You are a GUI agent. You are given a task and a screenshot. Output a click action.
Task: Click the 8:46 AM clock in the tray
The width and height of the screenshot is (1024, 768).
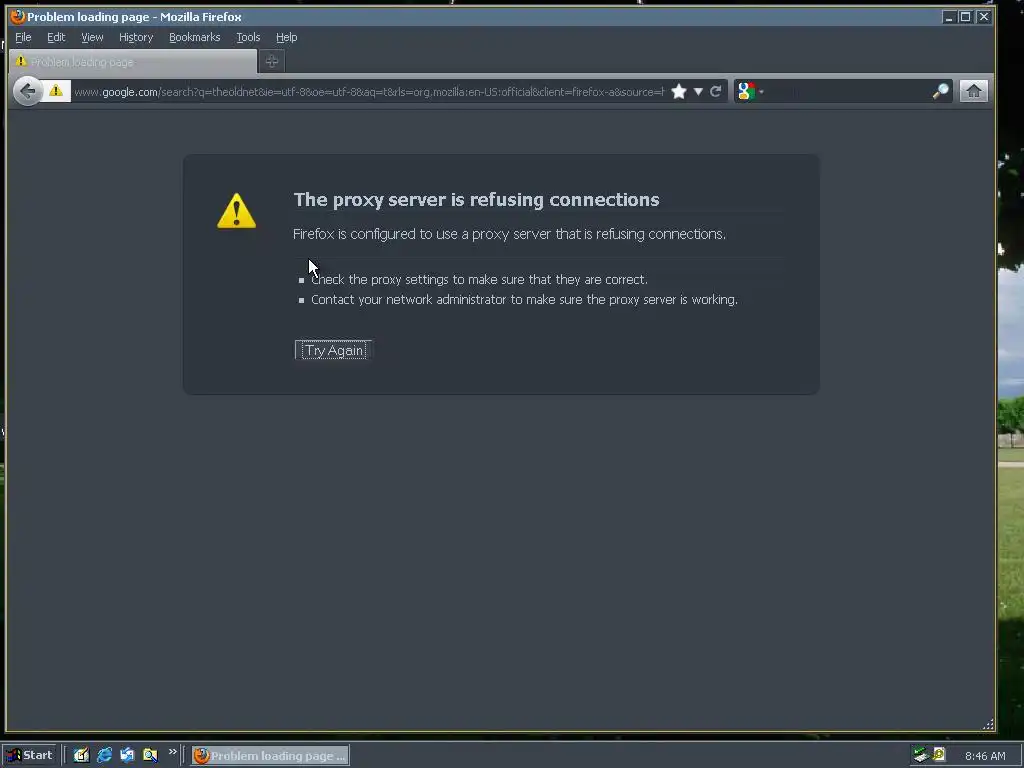[985, 756]
